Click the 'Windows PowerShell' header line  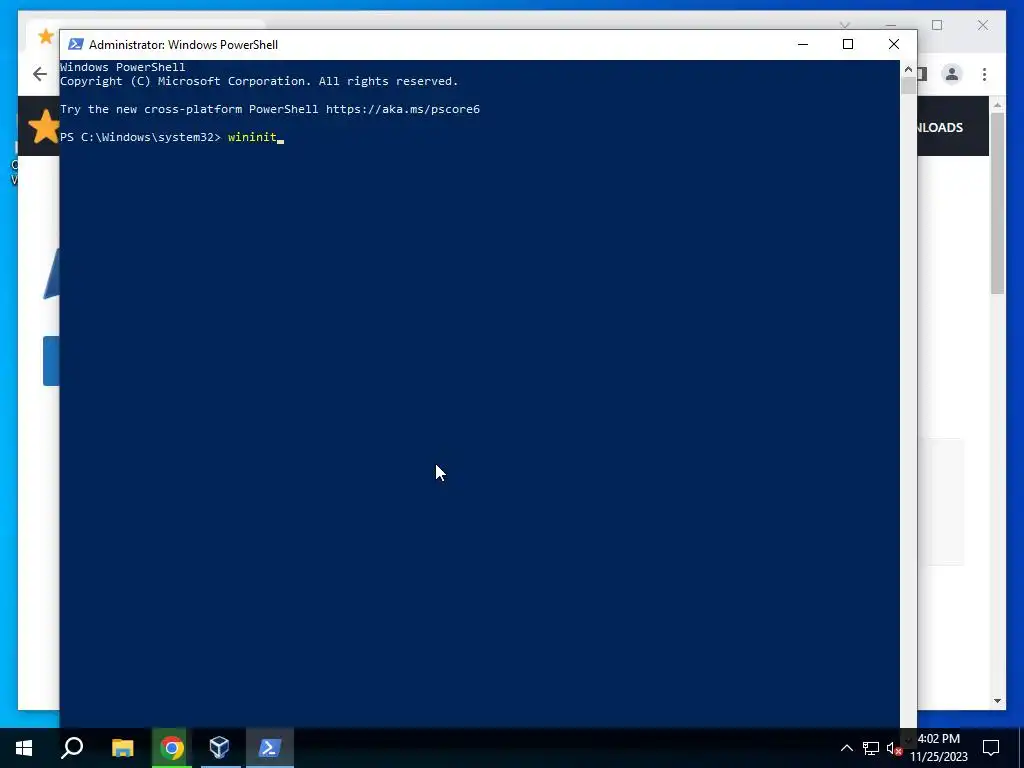coord(123,67)
